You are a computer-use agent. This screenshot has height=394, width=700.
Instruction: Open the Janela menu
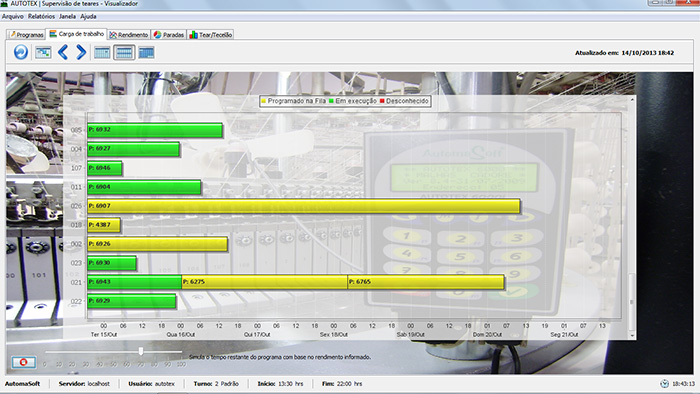(x=67, y=17)
